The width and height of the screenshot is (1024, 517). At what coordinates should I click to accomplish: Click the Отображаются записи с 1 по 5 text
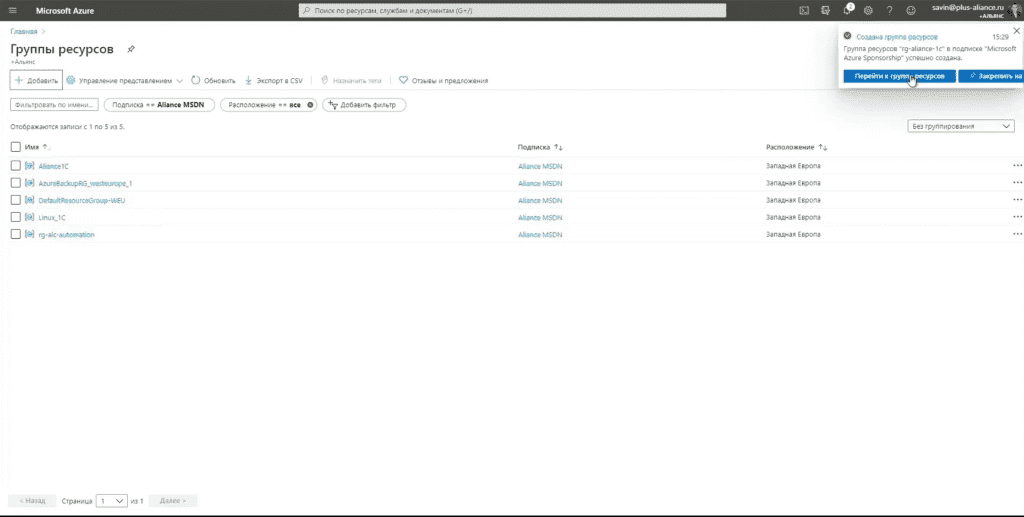67,127
